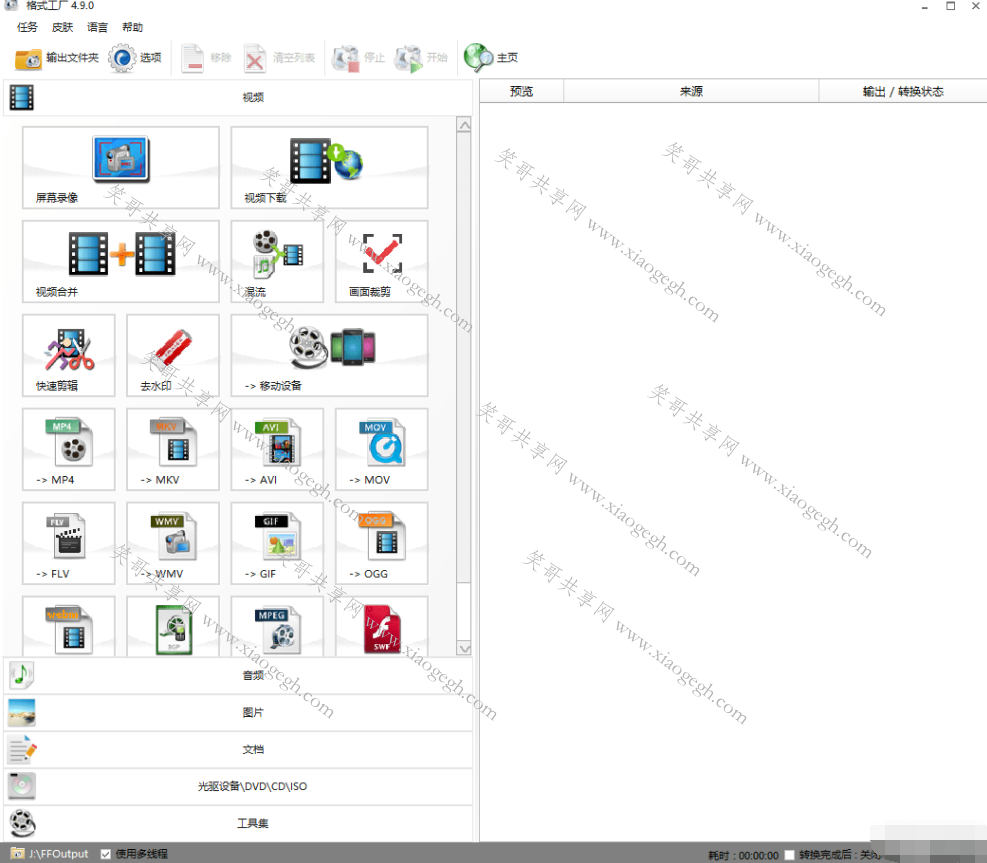
Task: Pick the webm format tile
Action: [69, 626]
